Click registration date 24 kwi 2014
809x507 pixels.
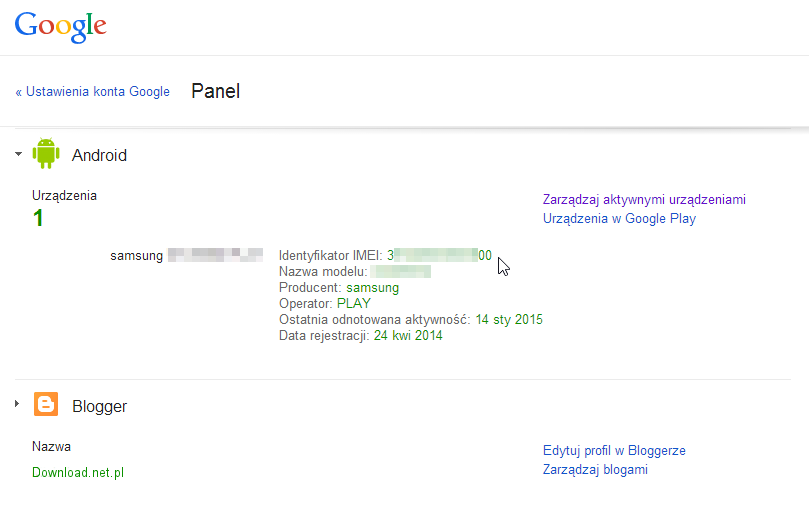click(x=408, y=335)
